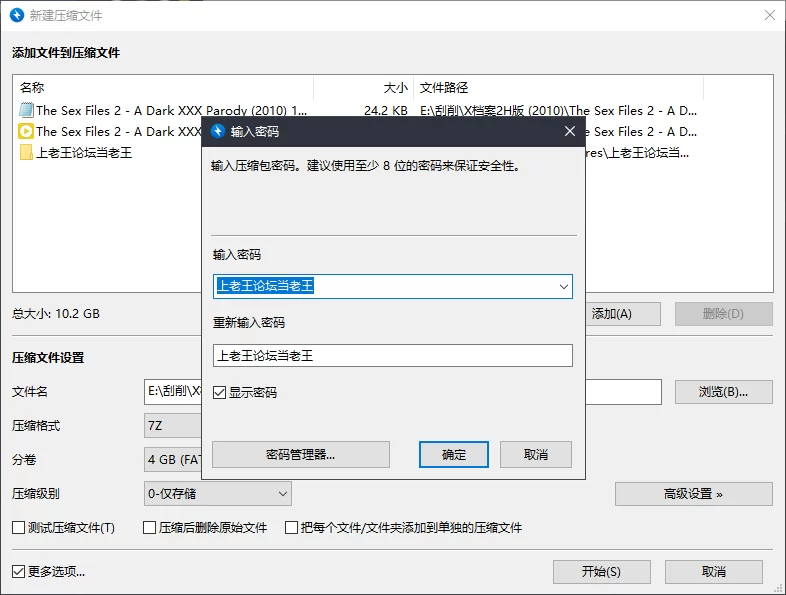This screenshot has height=595, width=786.
Task: Open the 分卷 dropdown showing 4 GB
Action: coord(172,460)
